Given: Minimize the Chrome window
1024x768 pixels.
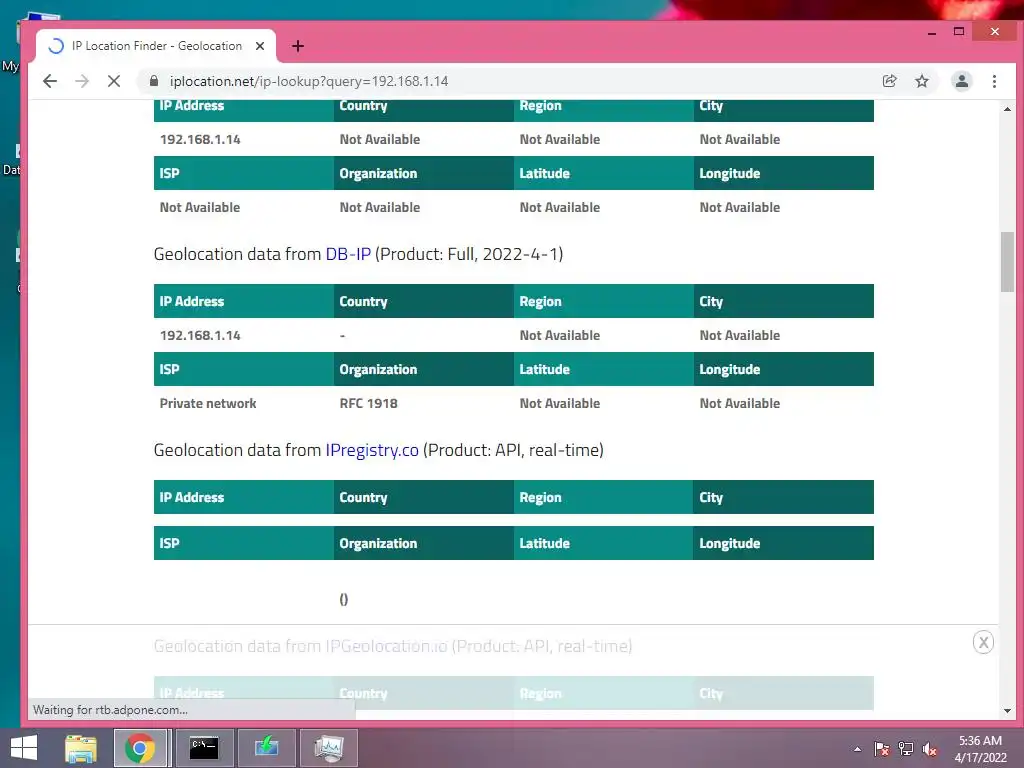Looking at the screenshot, I should click(932, 31).
